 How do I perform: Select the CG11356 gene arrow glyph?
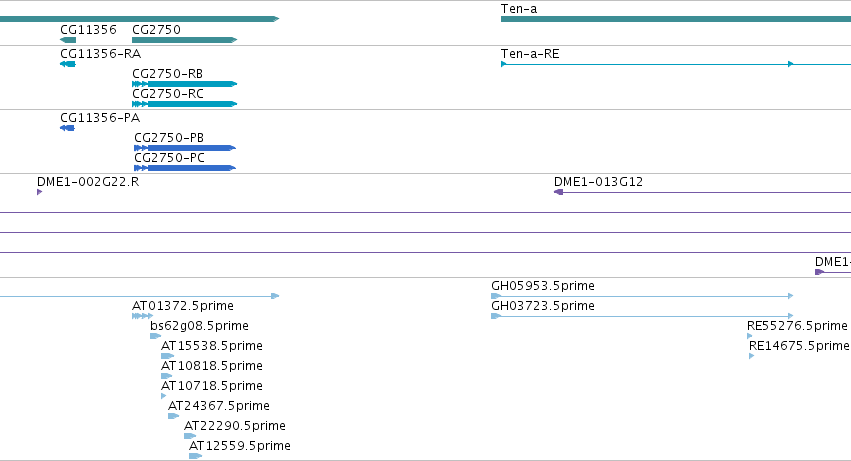click(x=68, y=40)
